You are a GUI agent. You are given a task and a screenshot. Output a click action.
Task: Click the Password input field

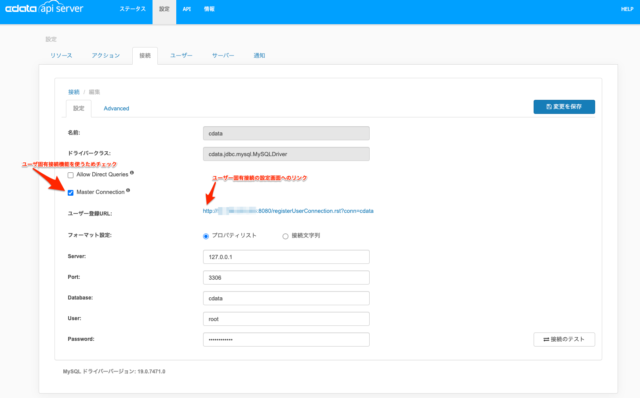(286, 340)
